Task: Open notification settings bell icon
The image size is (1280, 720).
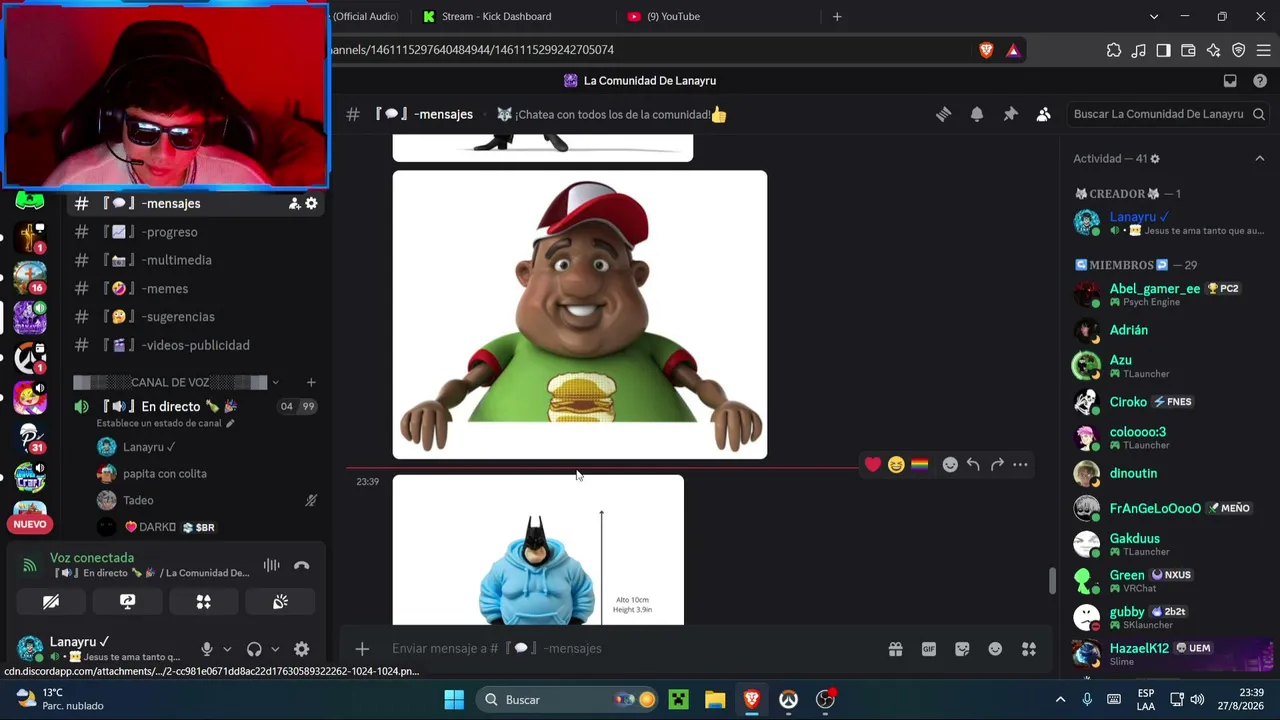Action: (x=977, y=114)
